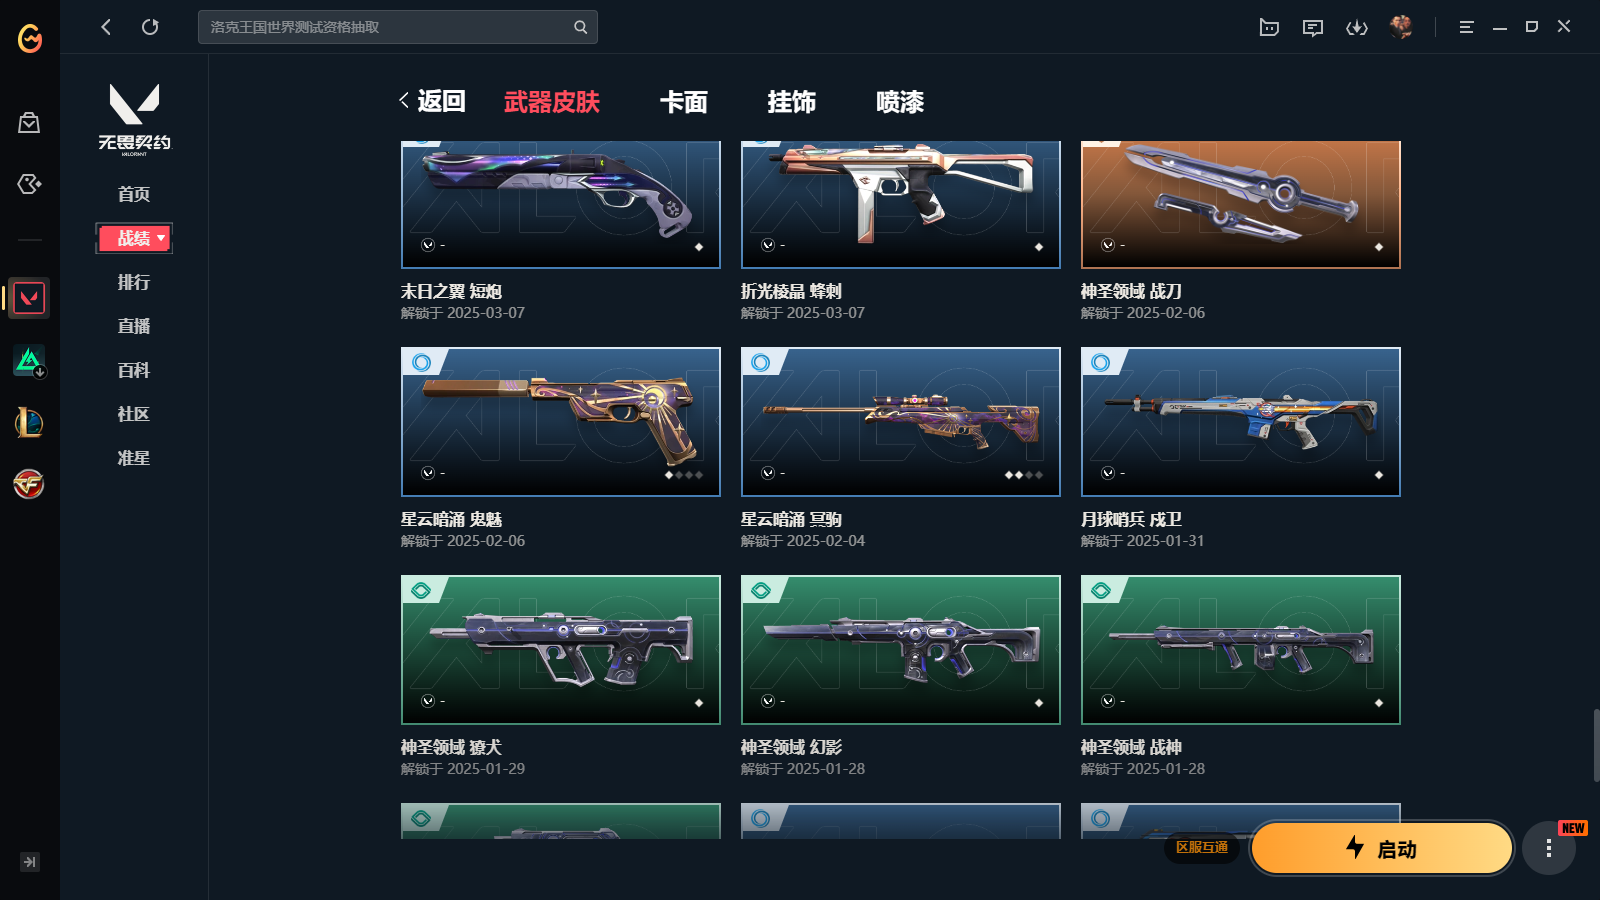
Task: Go back with the 返回 link
Action: point(432,101)
